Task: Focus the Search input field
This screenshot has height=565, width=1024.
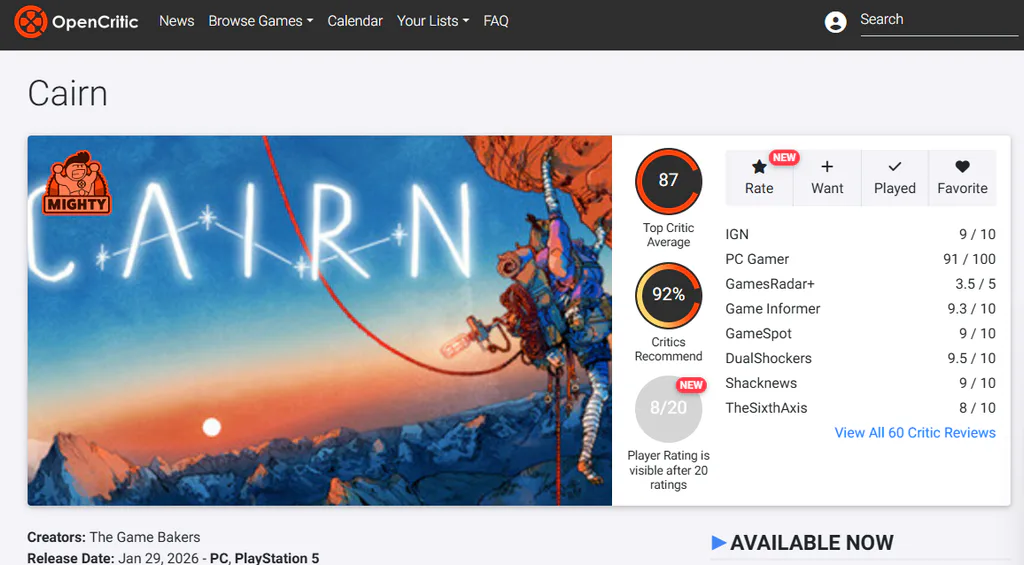Action: pos(938,20)
